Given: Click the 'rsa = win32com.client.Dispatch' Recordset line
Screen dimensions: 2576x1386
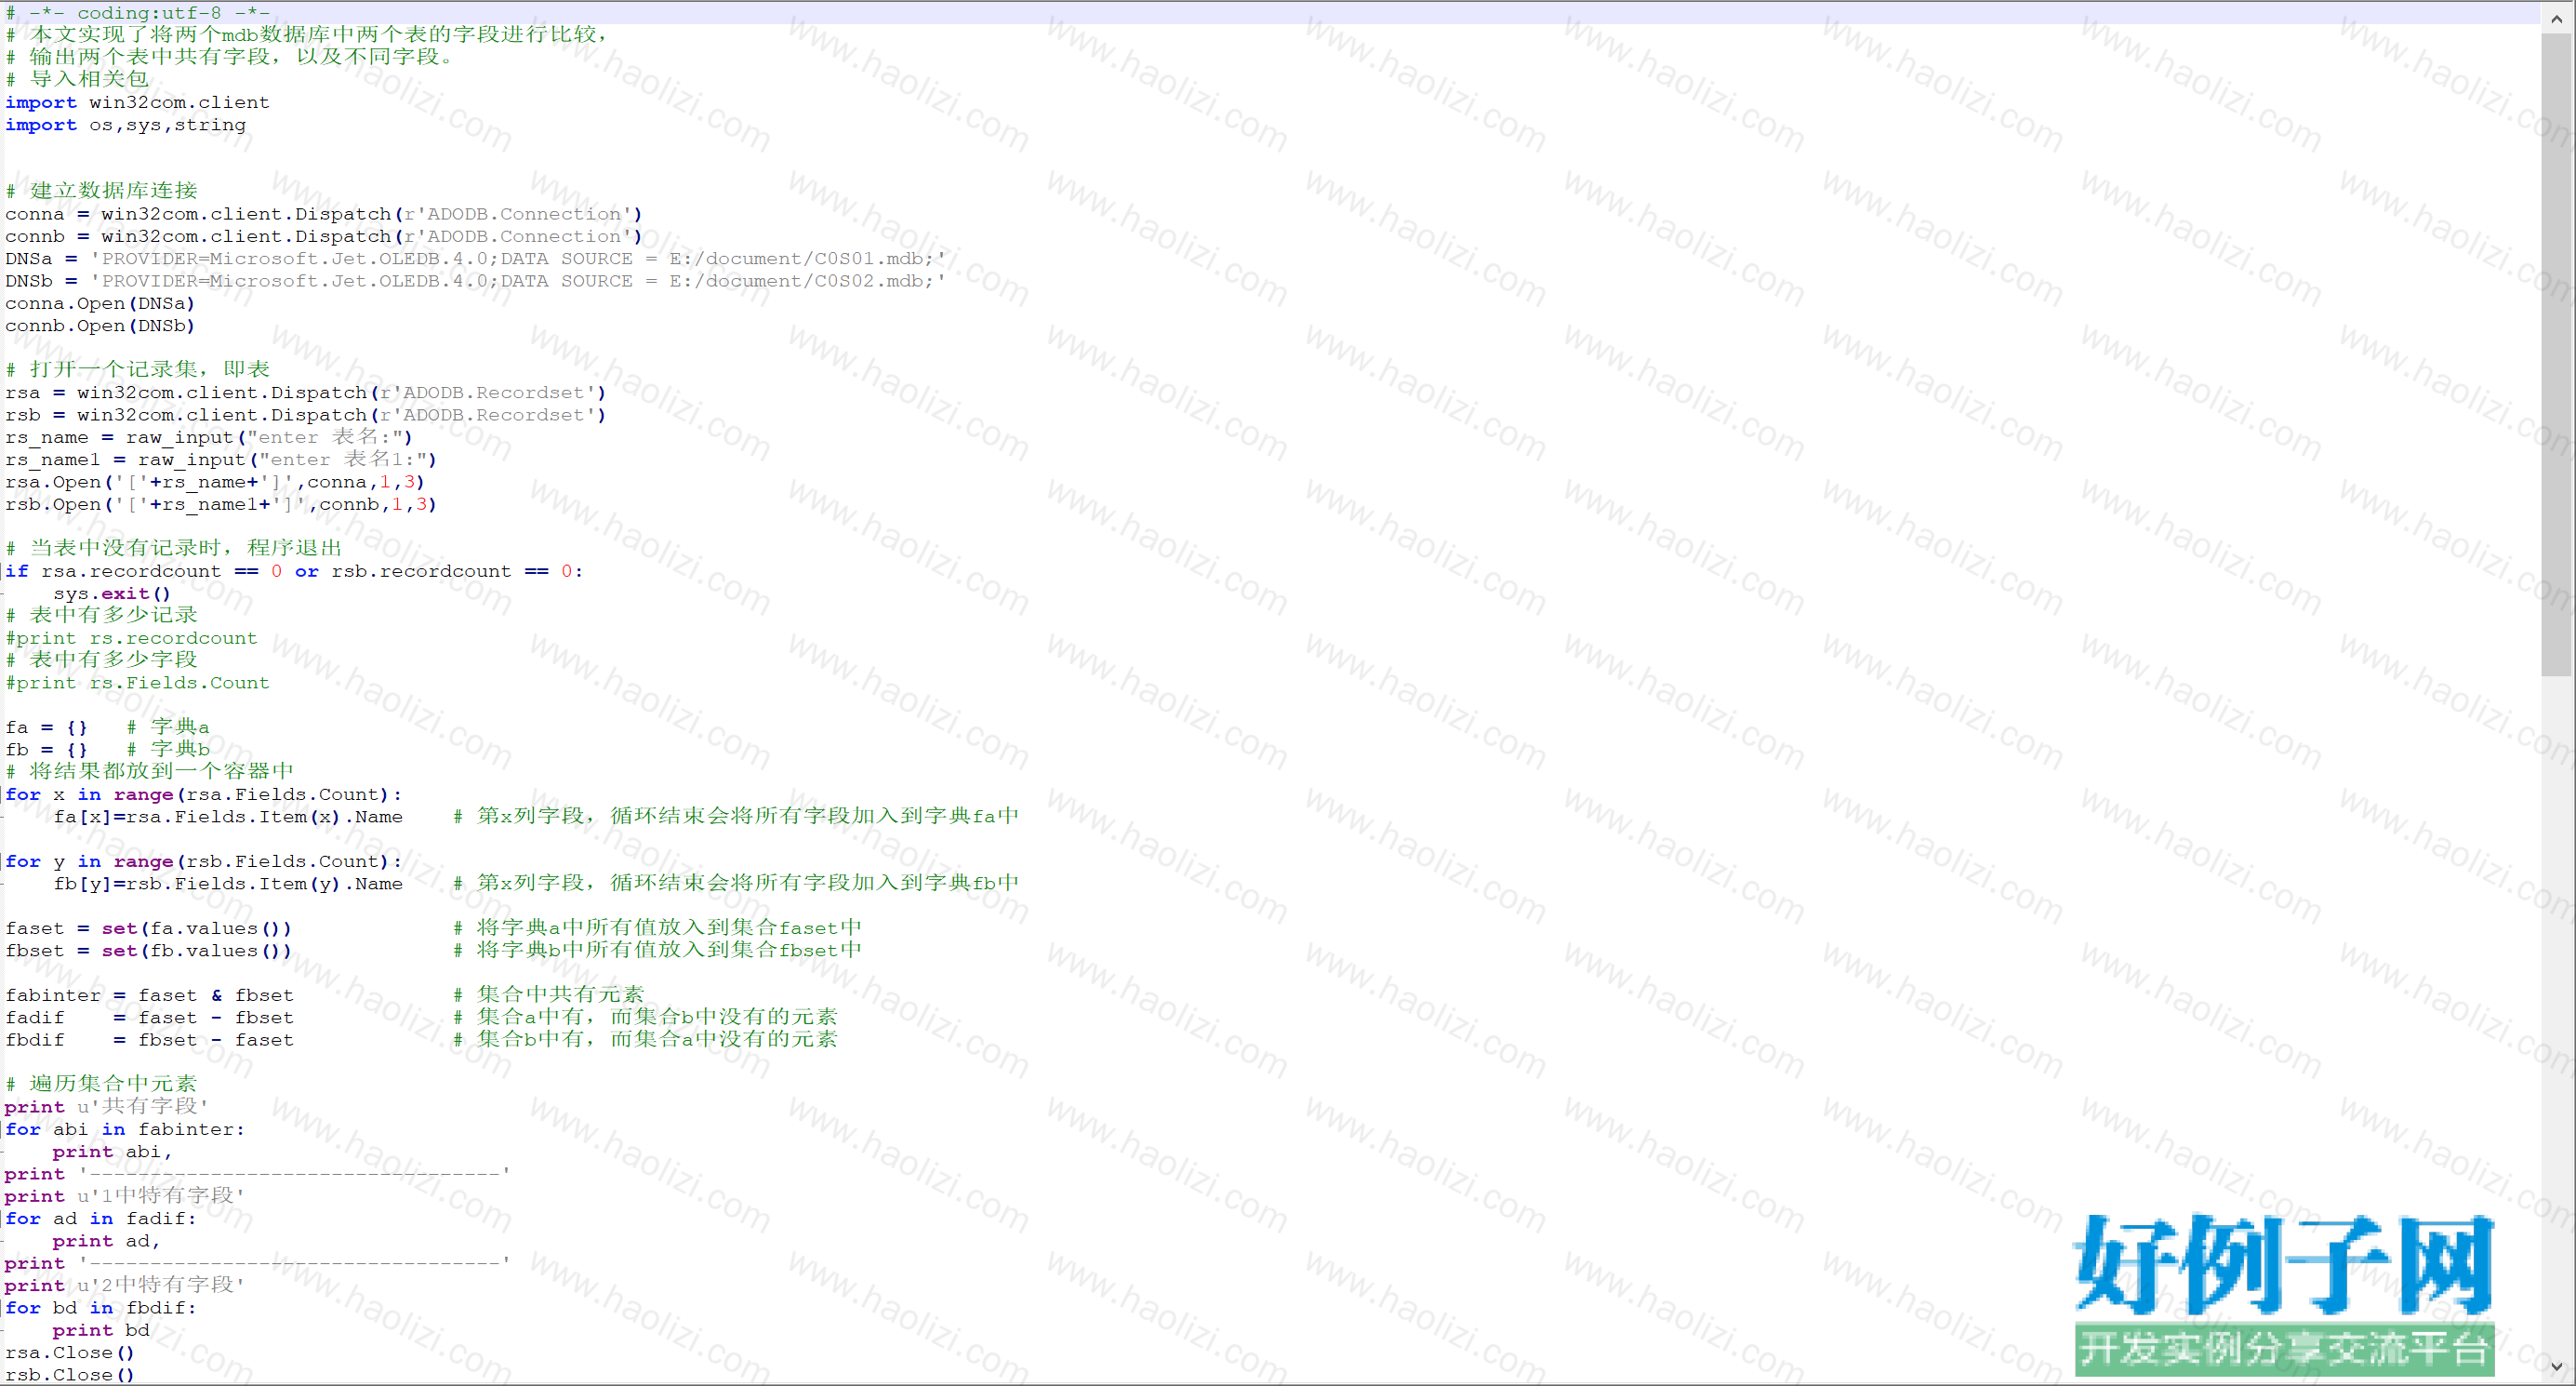Looking at the screenshot, I should pyautogui.click(x=306, y=392).
